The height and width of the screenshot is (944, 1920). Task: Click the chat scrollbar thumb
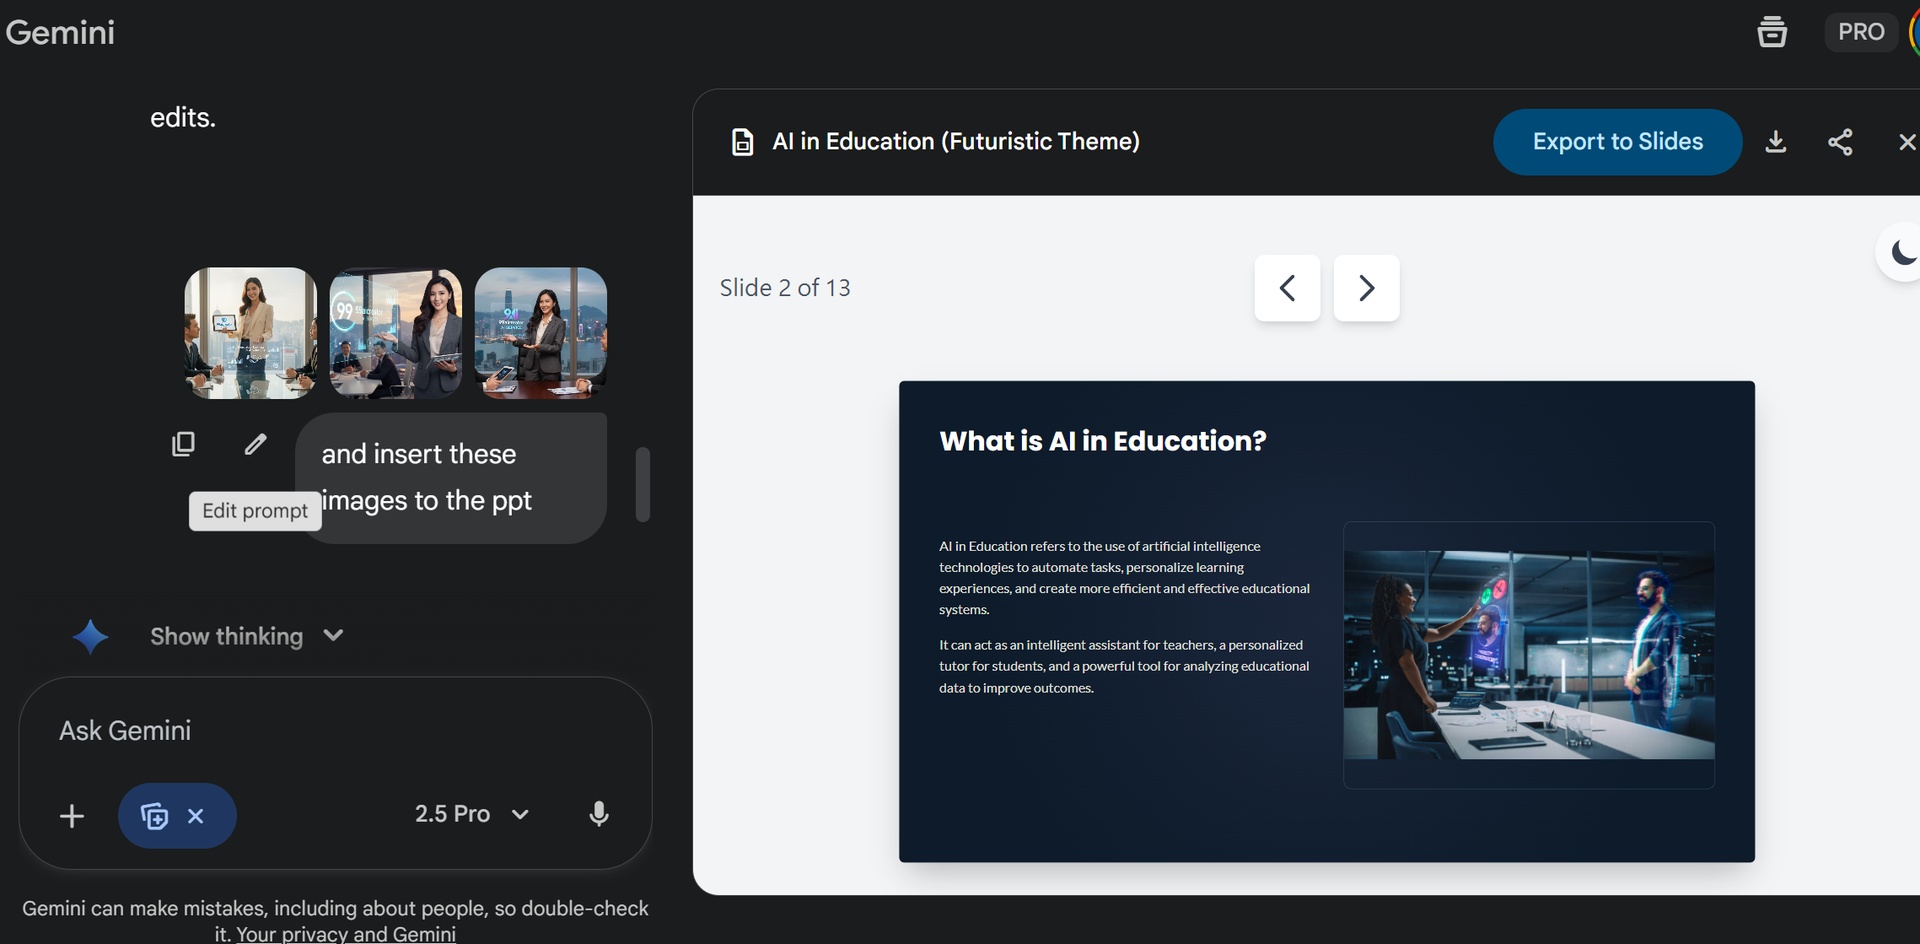[643, 484]
